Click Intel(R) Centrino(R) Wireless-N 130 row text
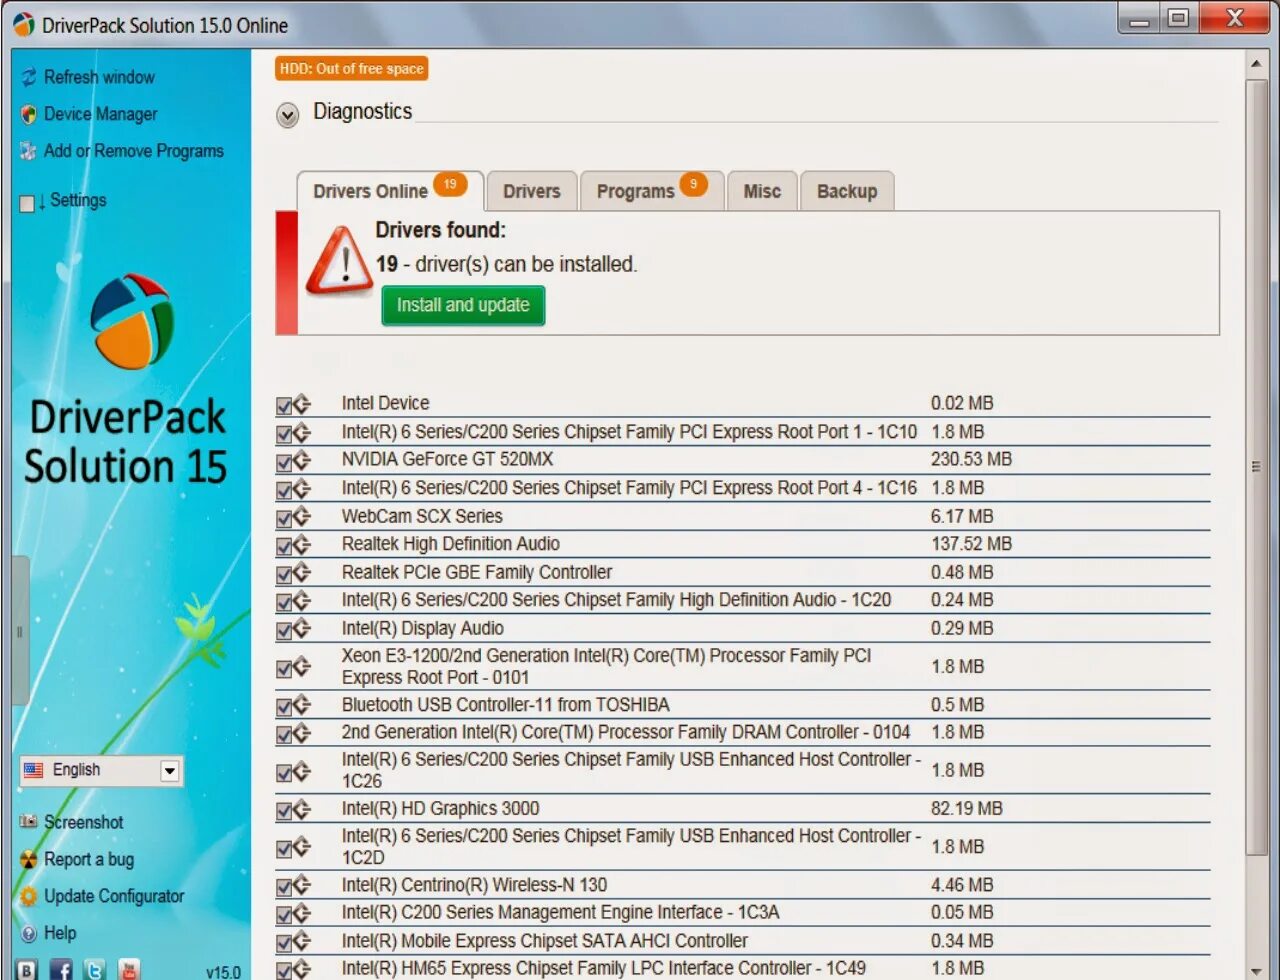The image size is (1280, 980). [x=474, y=885]
